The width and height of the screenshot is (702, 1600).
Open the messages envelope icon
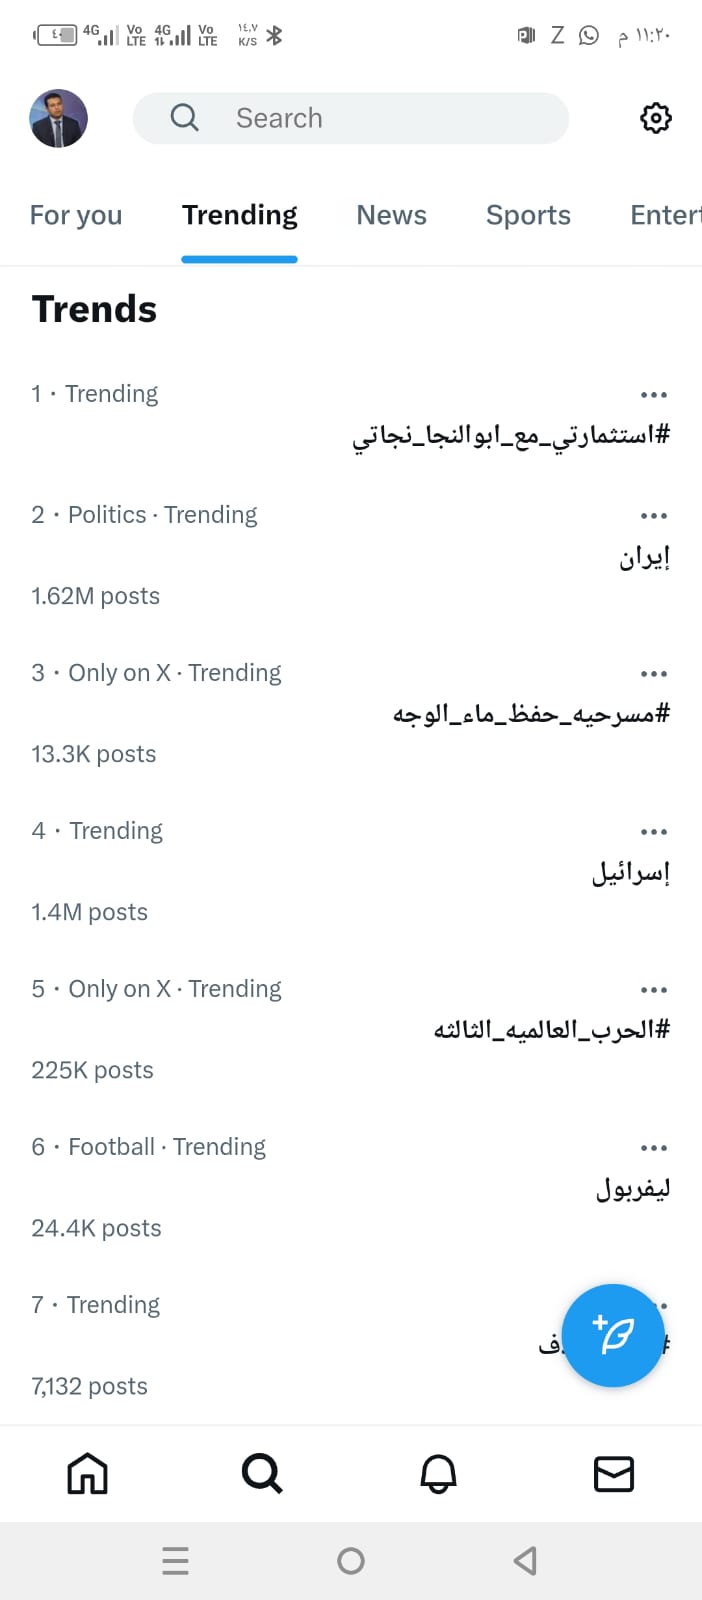613,1473
